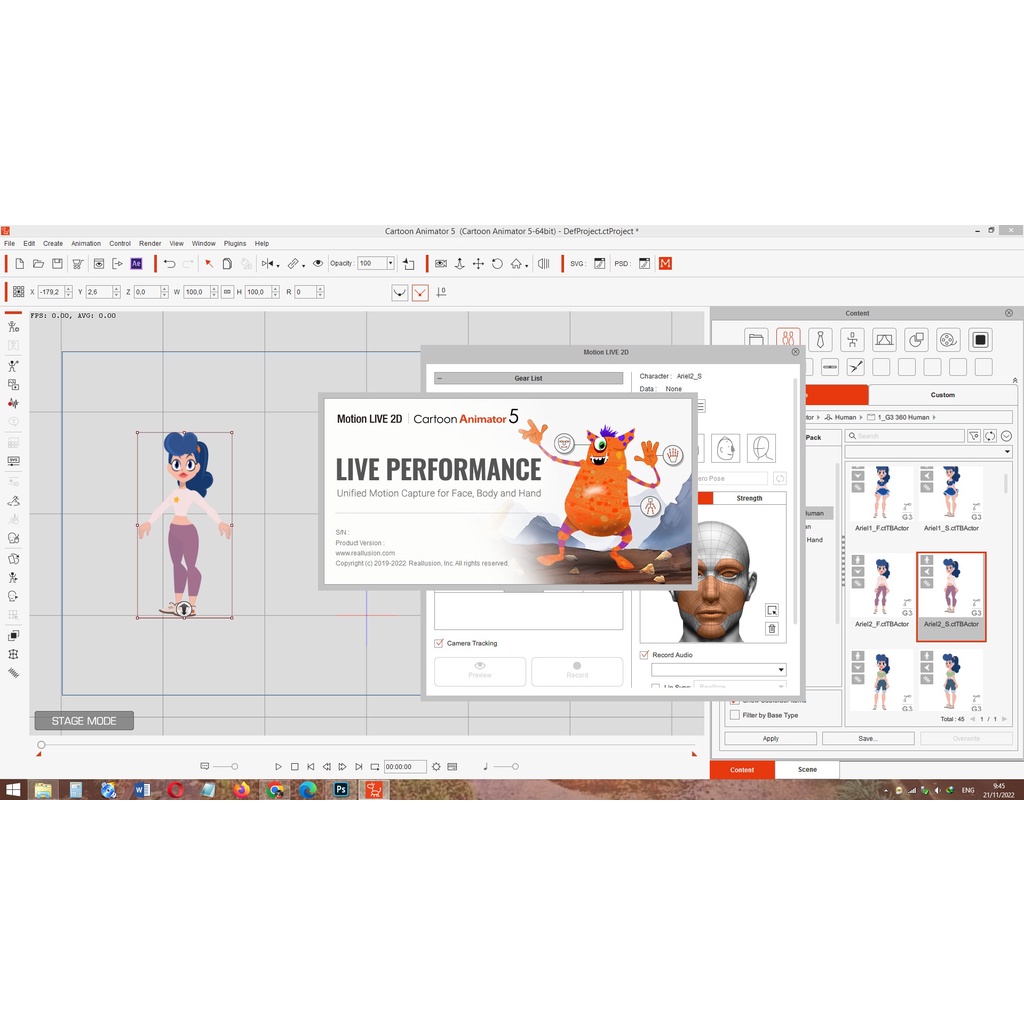Click the Content folder icon category

coord(756,340)
